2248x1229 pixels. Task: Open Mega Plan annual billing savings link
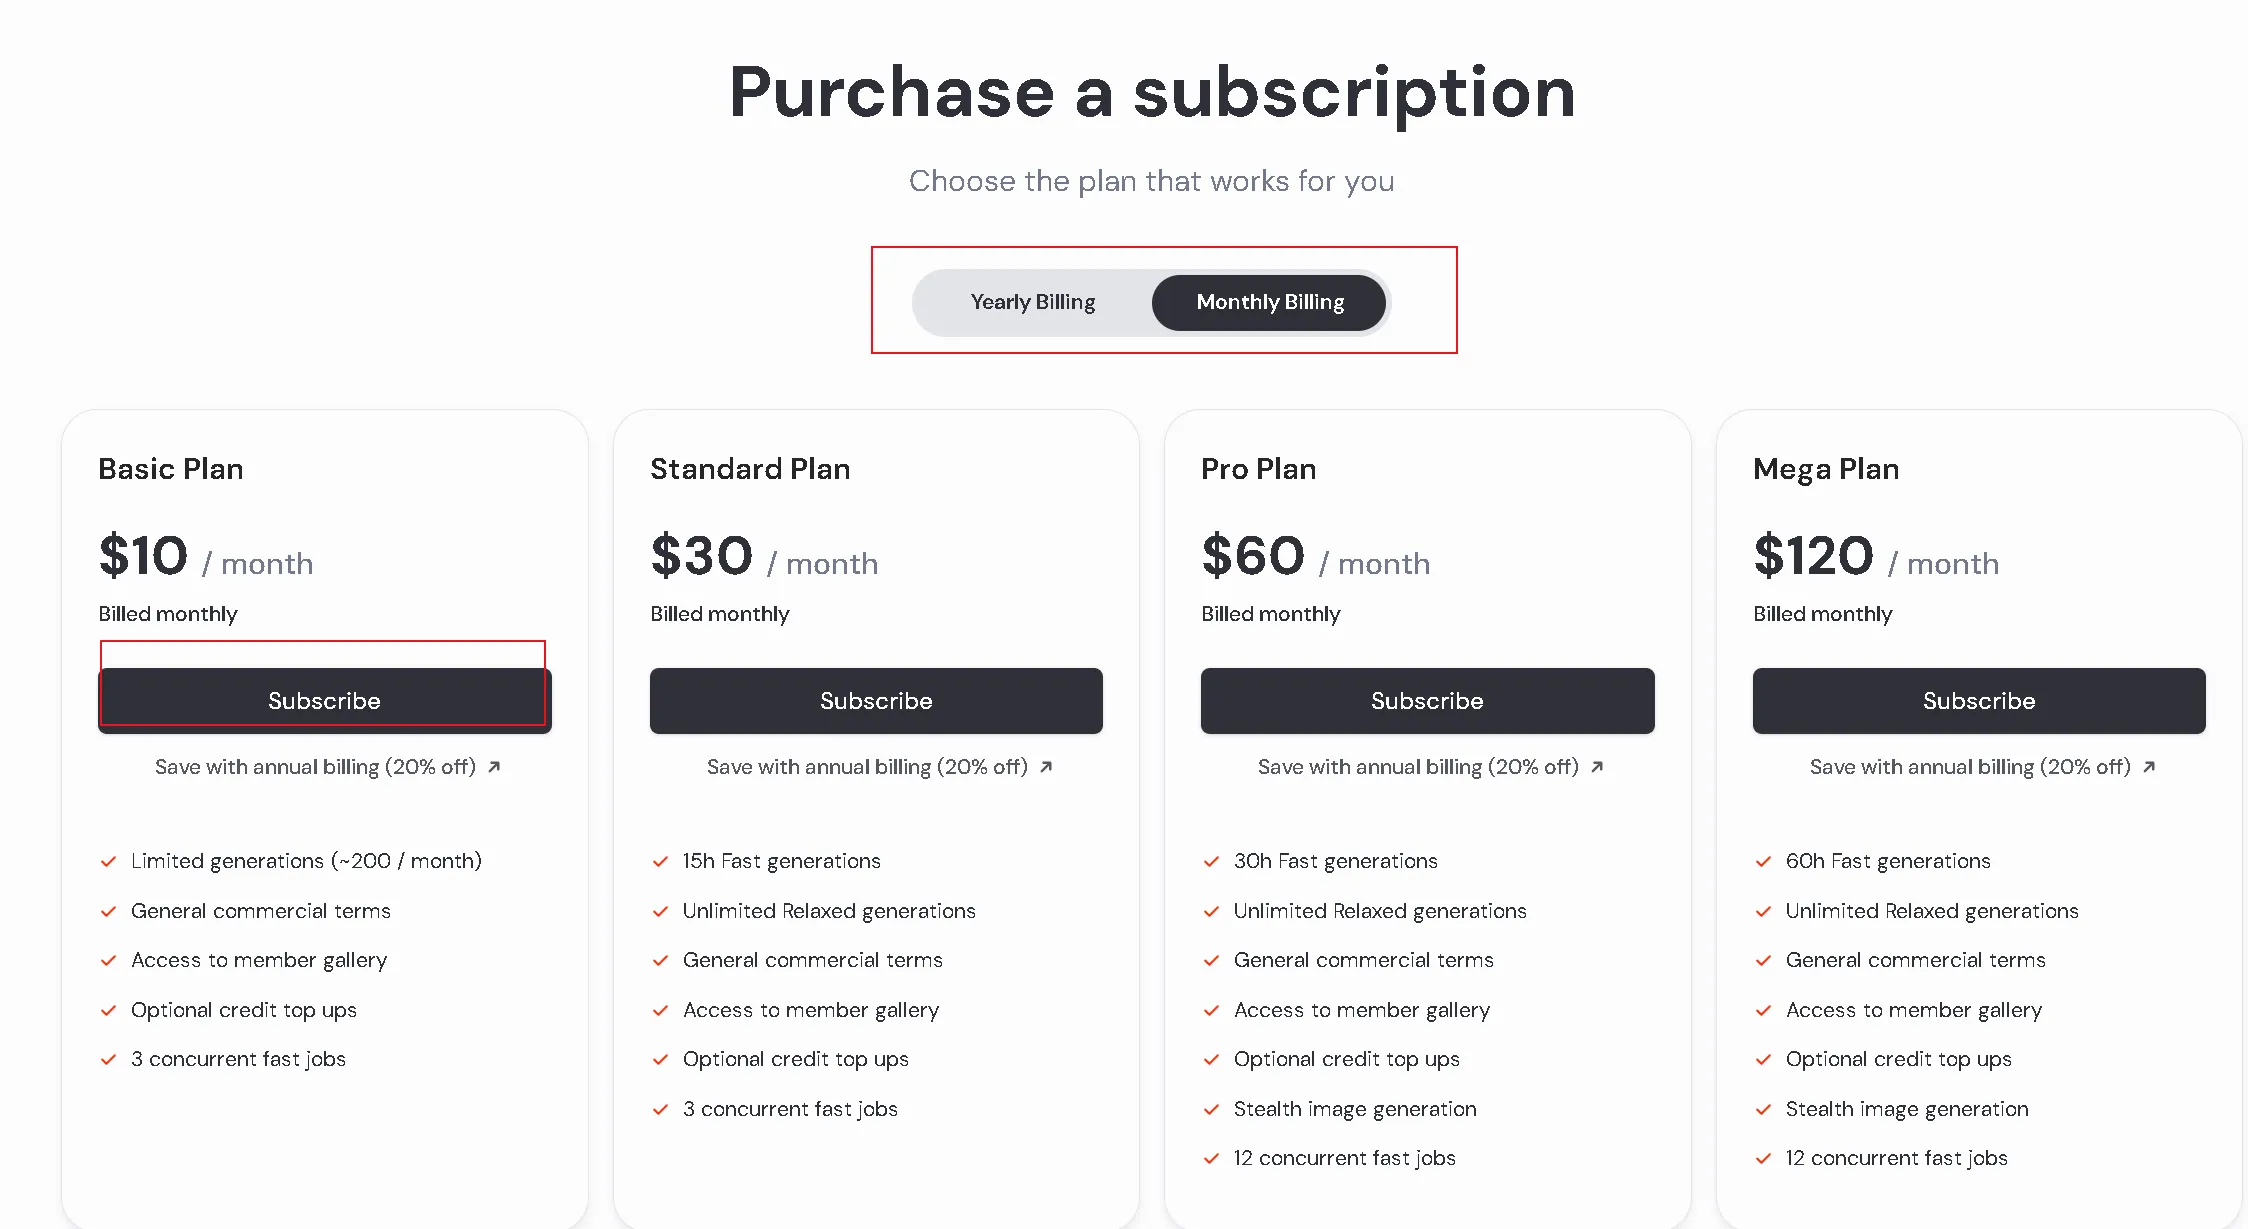(x=1970, y=767)
